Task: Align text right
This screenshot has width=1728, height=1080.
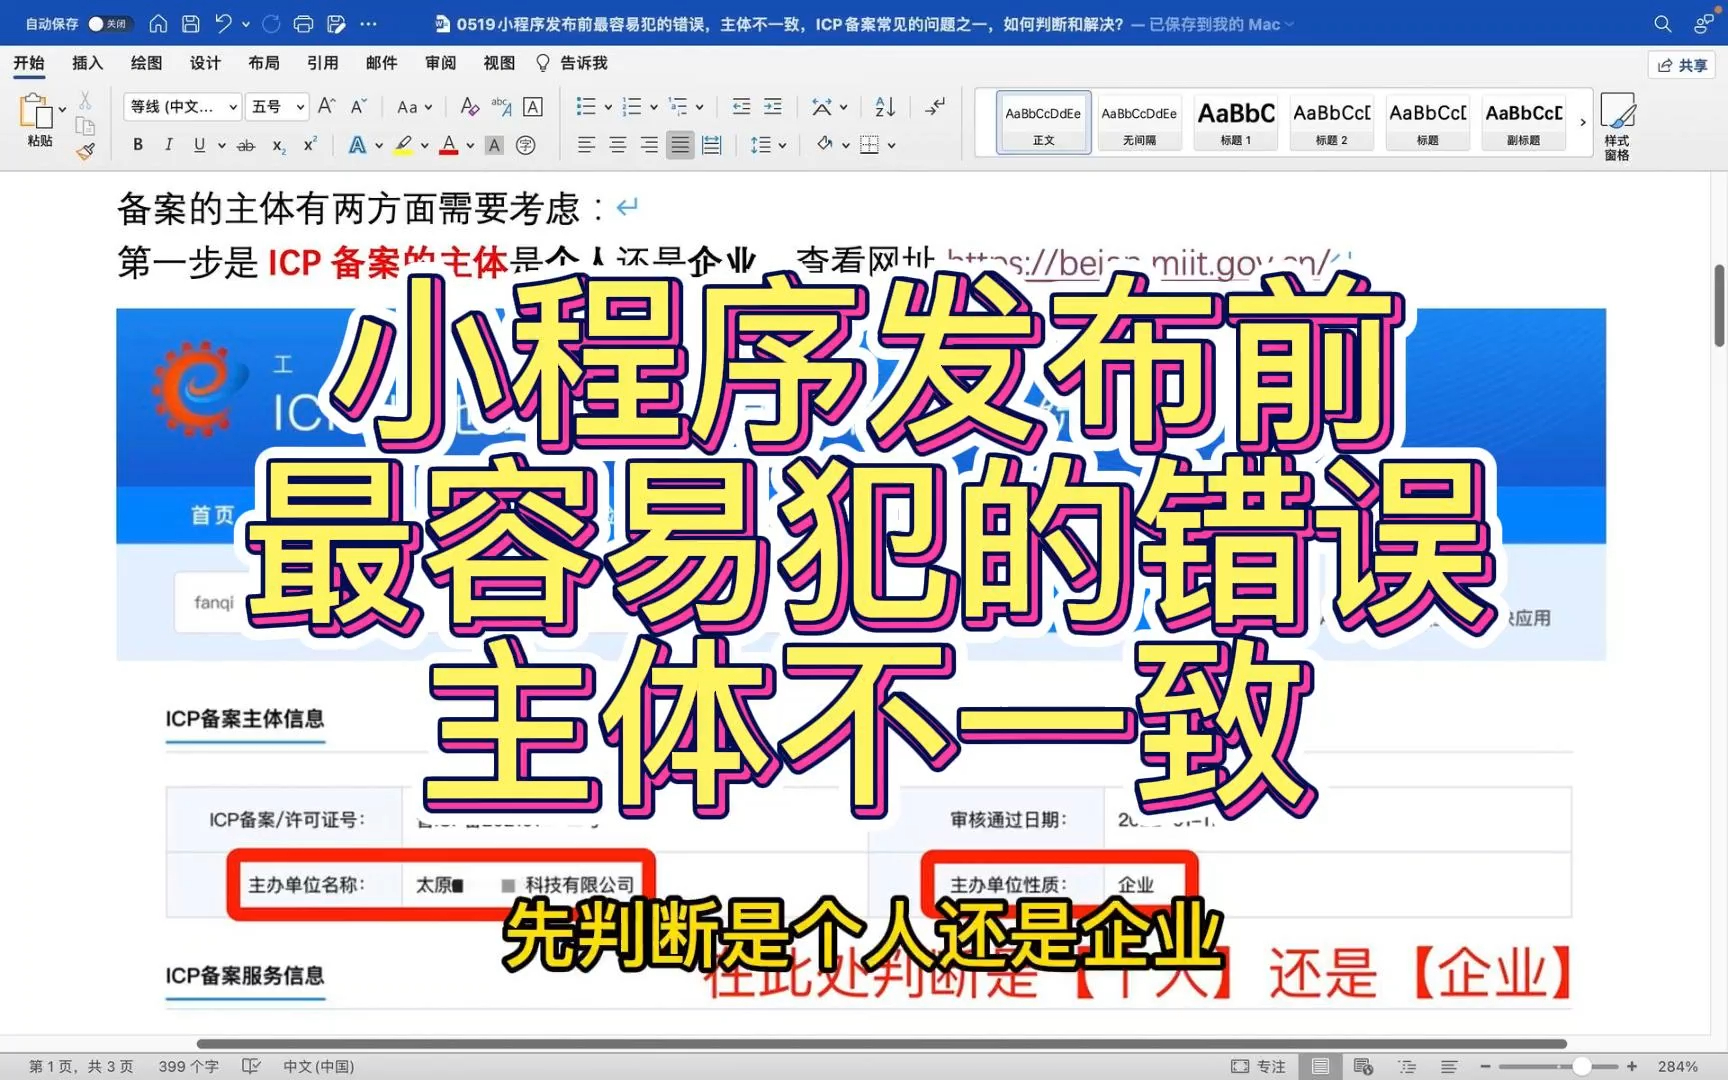Action: (649, 145)
